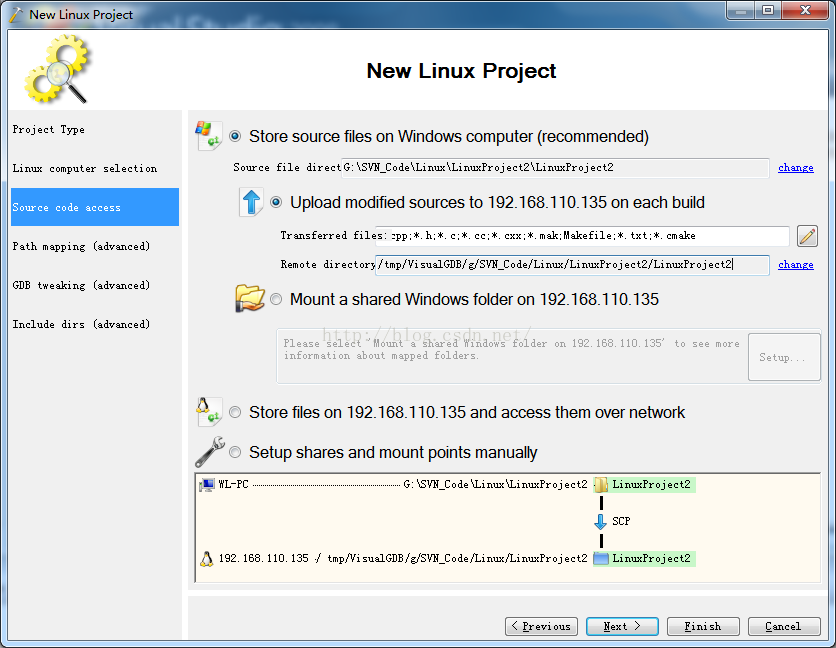Viewport: 836px width, 648px height.
Task: Click the blue upload arrow icon
Action: [251, 202]
